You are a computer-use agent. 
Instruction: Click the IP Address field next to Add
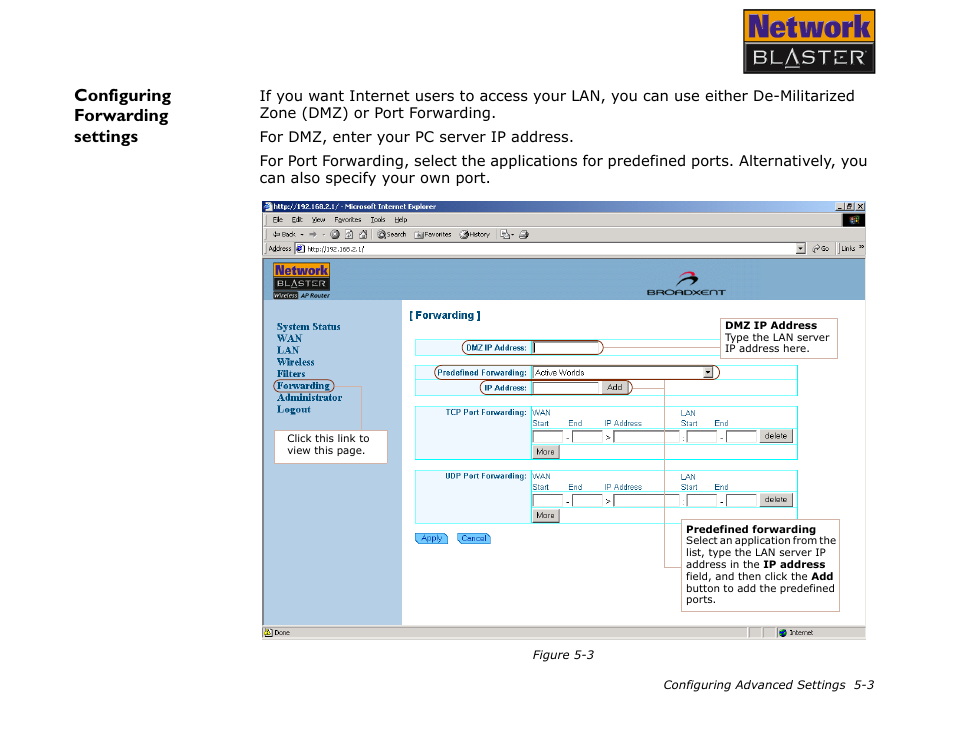566,388
